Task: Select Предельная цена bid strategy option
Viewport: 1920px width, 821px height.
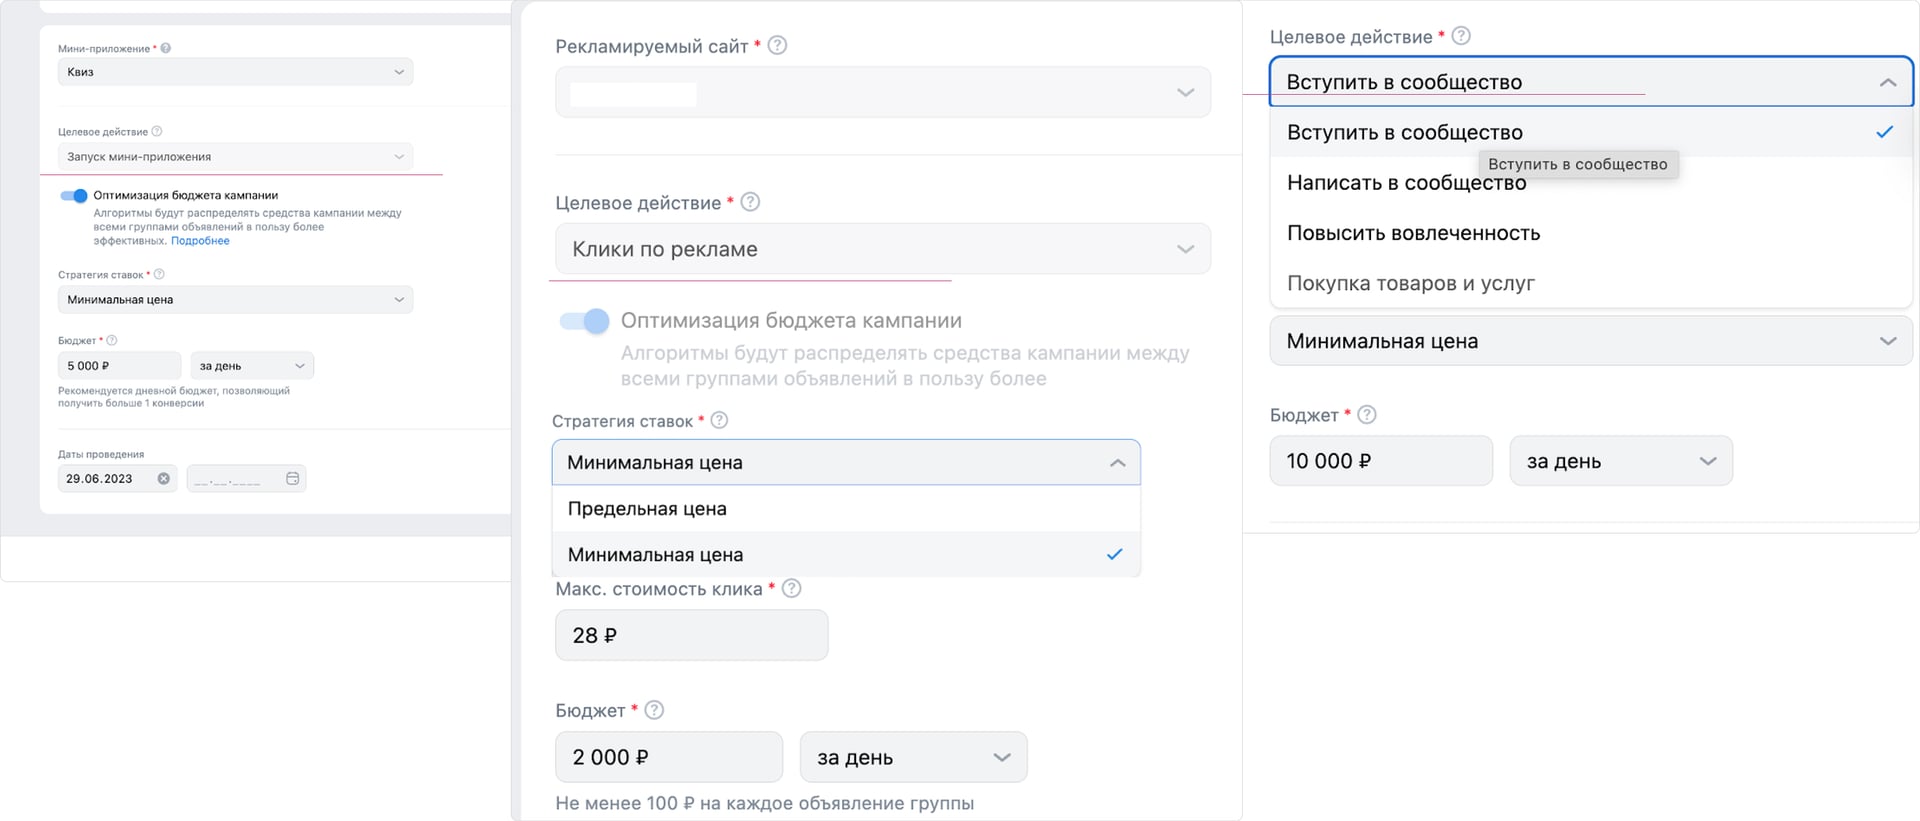Action: coord(646,508)
